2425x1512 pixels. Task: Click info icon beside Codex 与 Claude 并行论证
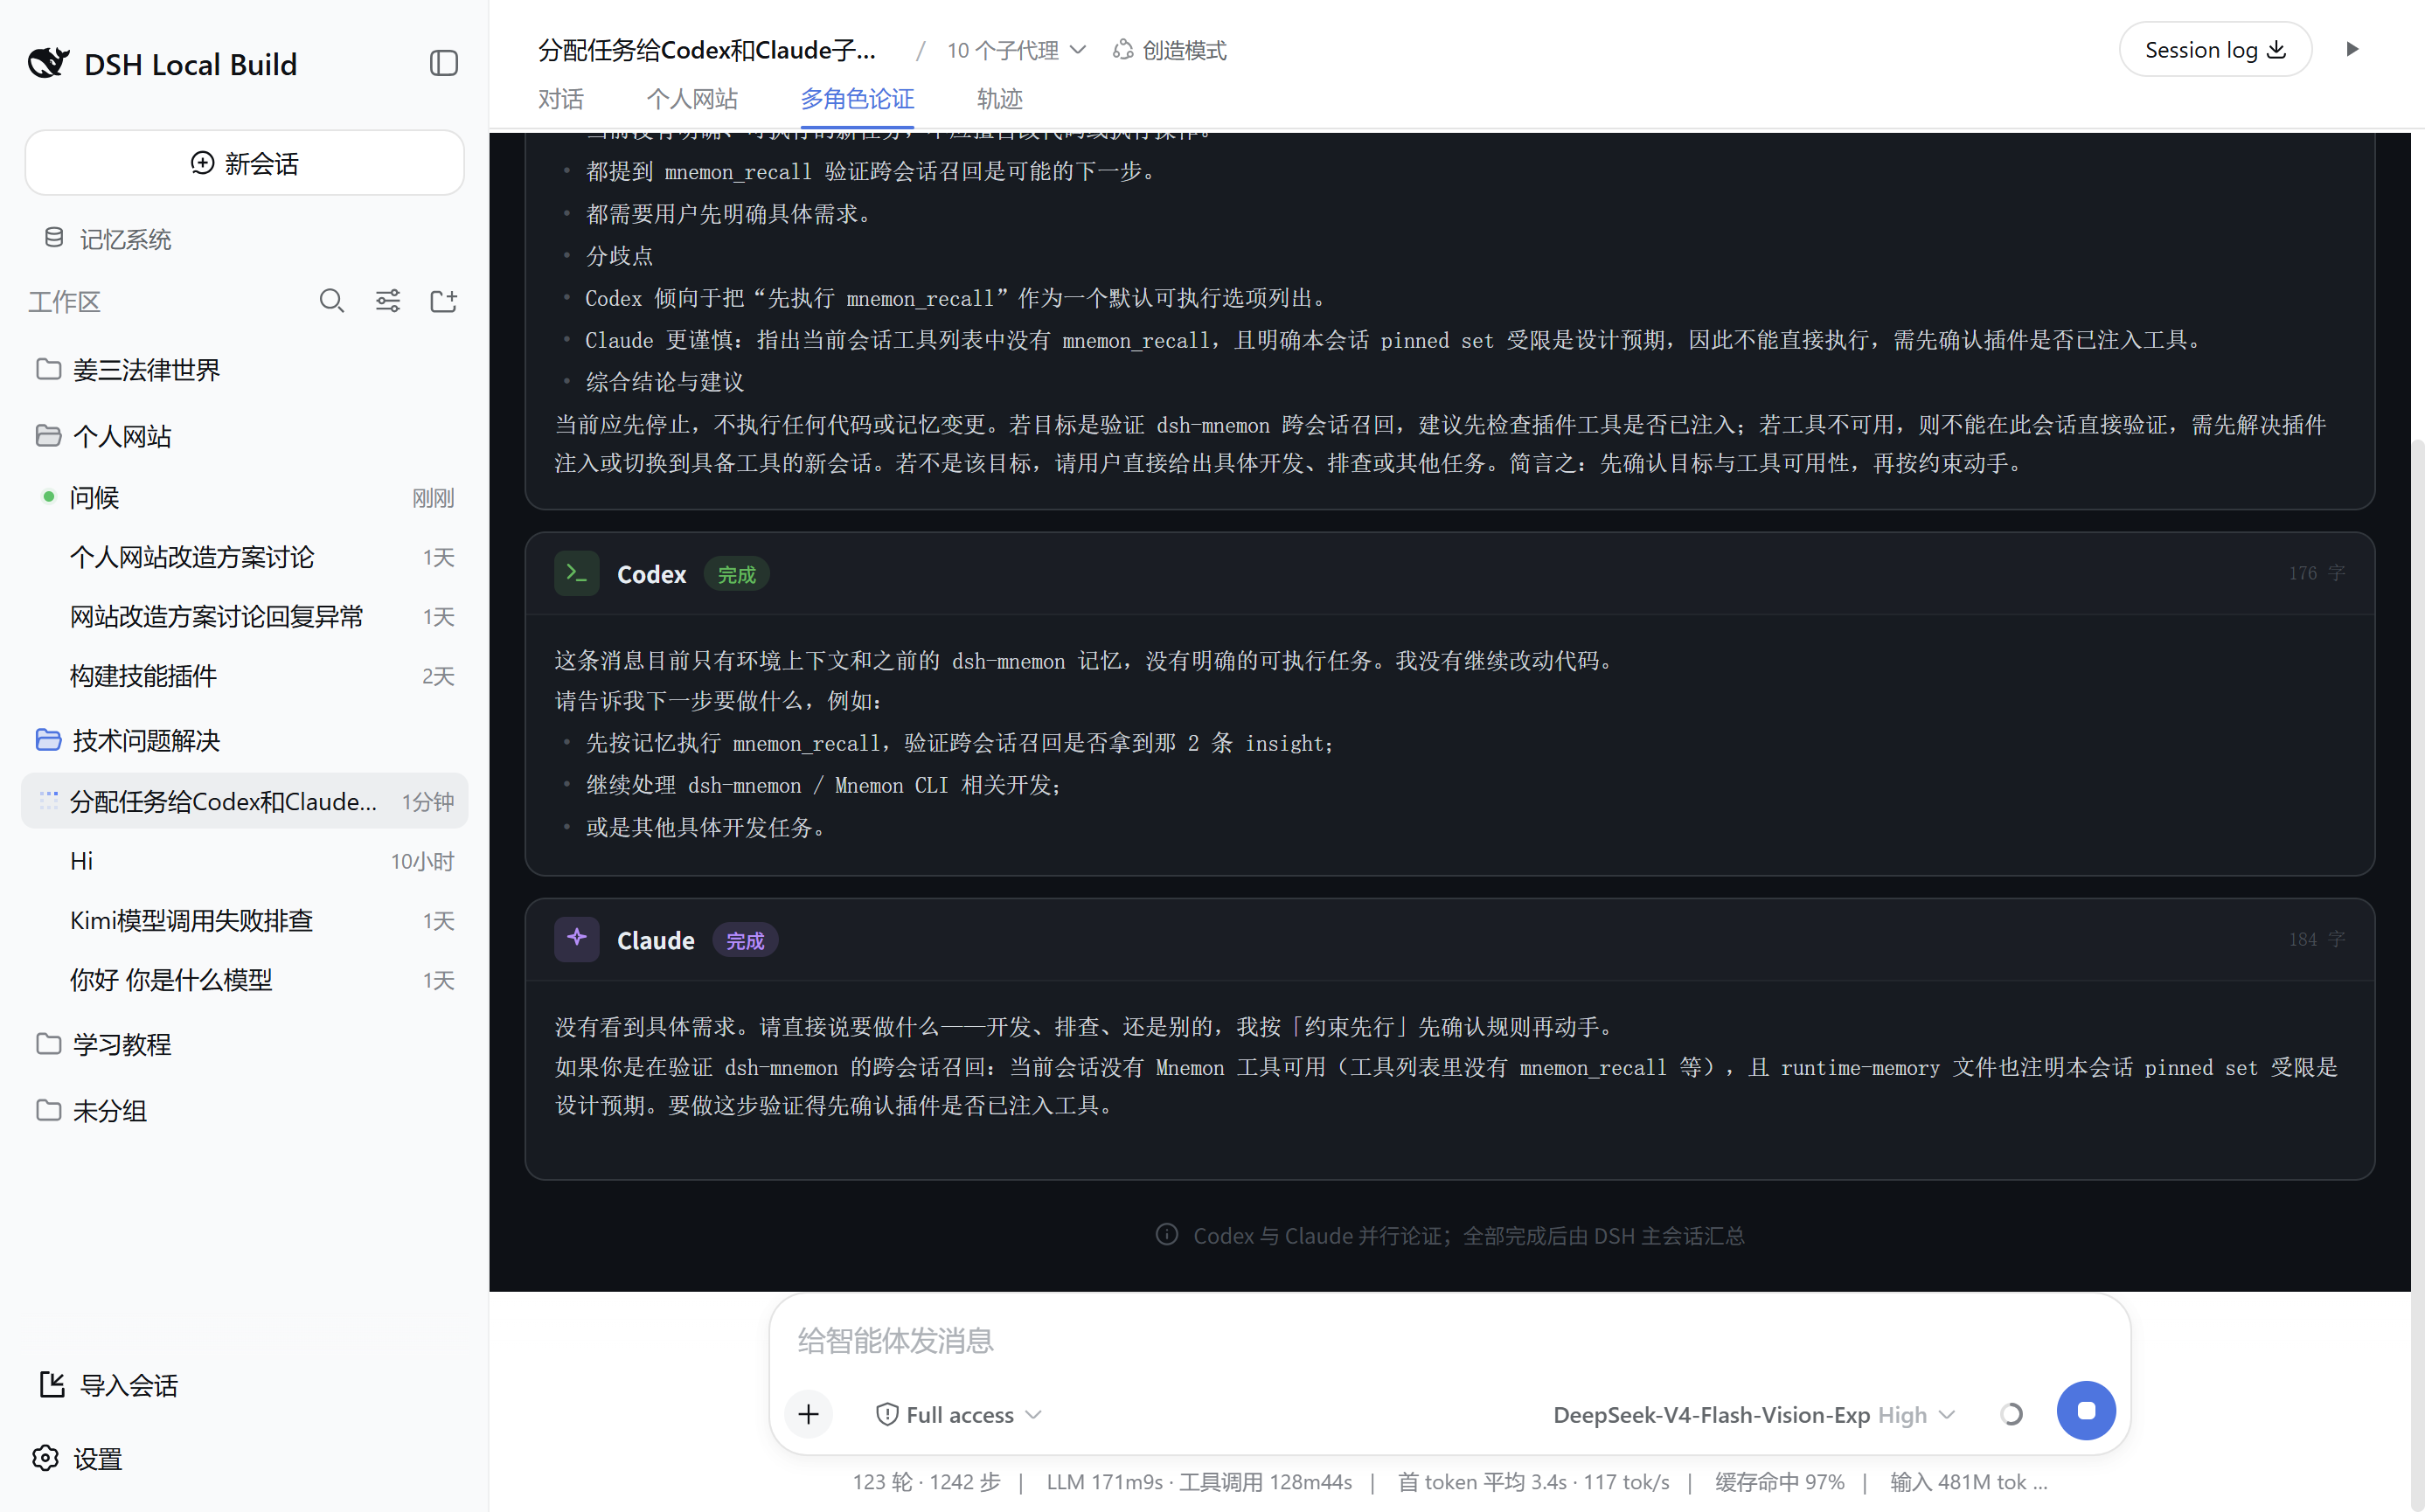1166,1235
